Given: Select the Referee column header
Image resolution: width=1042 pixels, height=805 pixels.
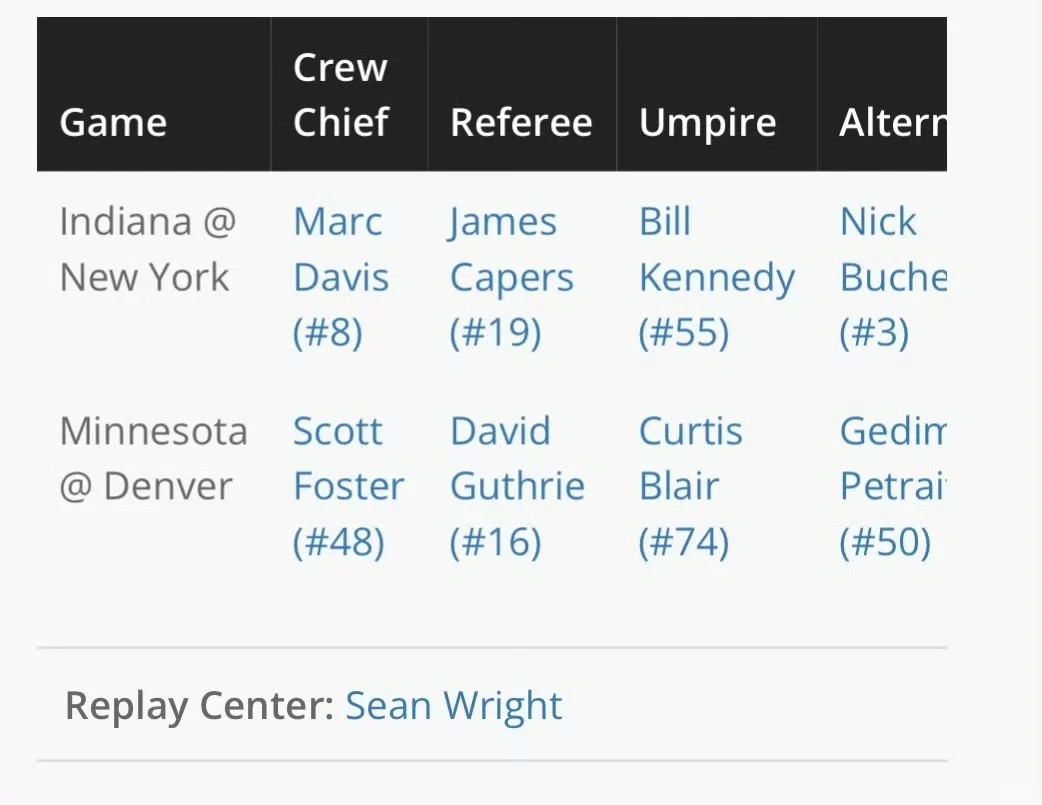Looking at the screenshot, I should (521, 123).
